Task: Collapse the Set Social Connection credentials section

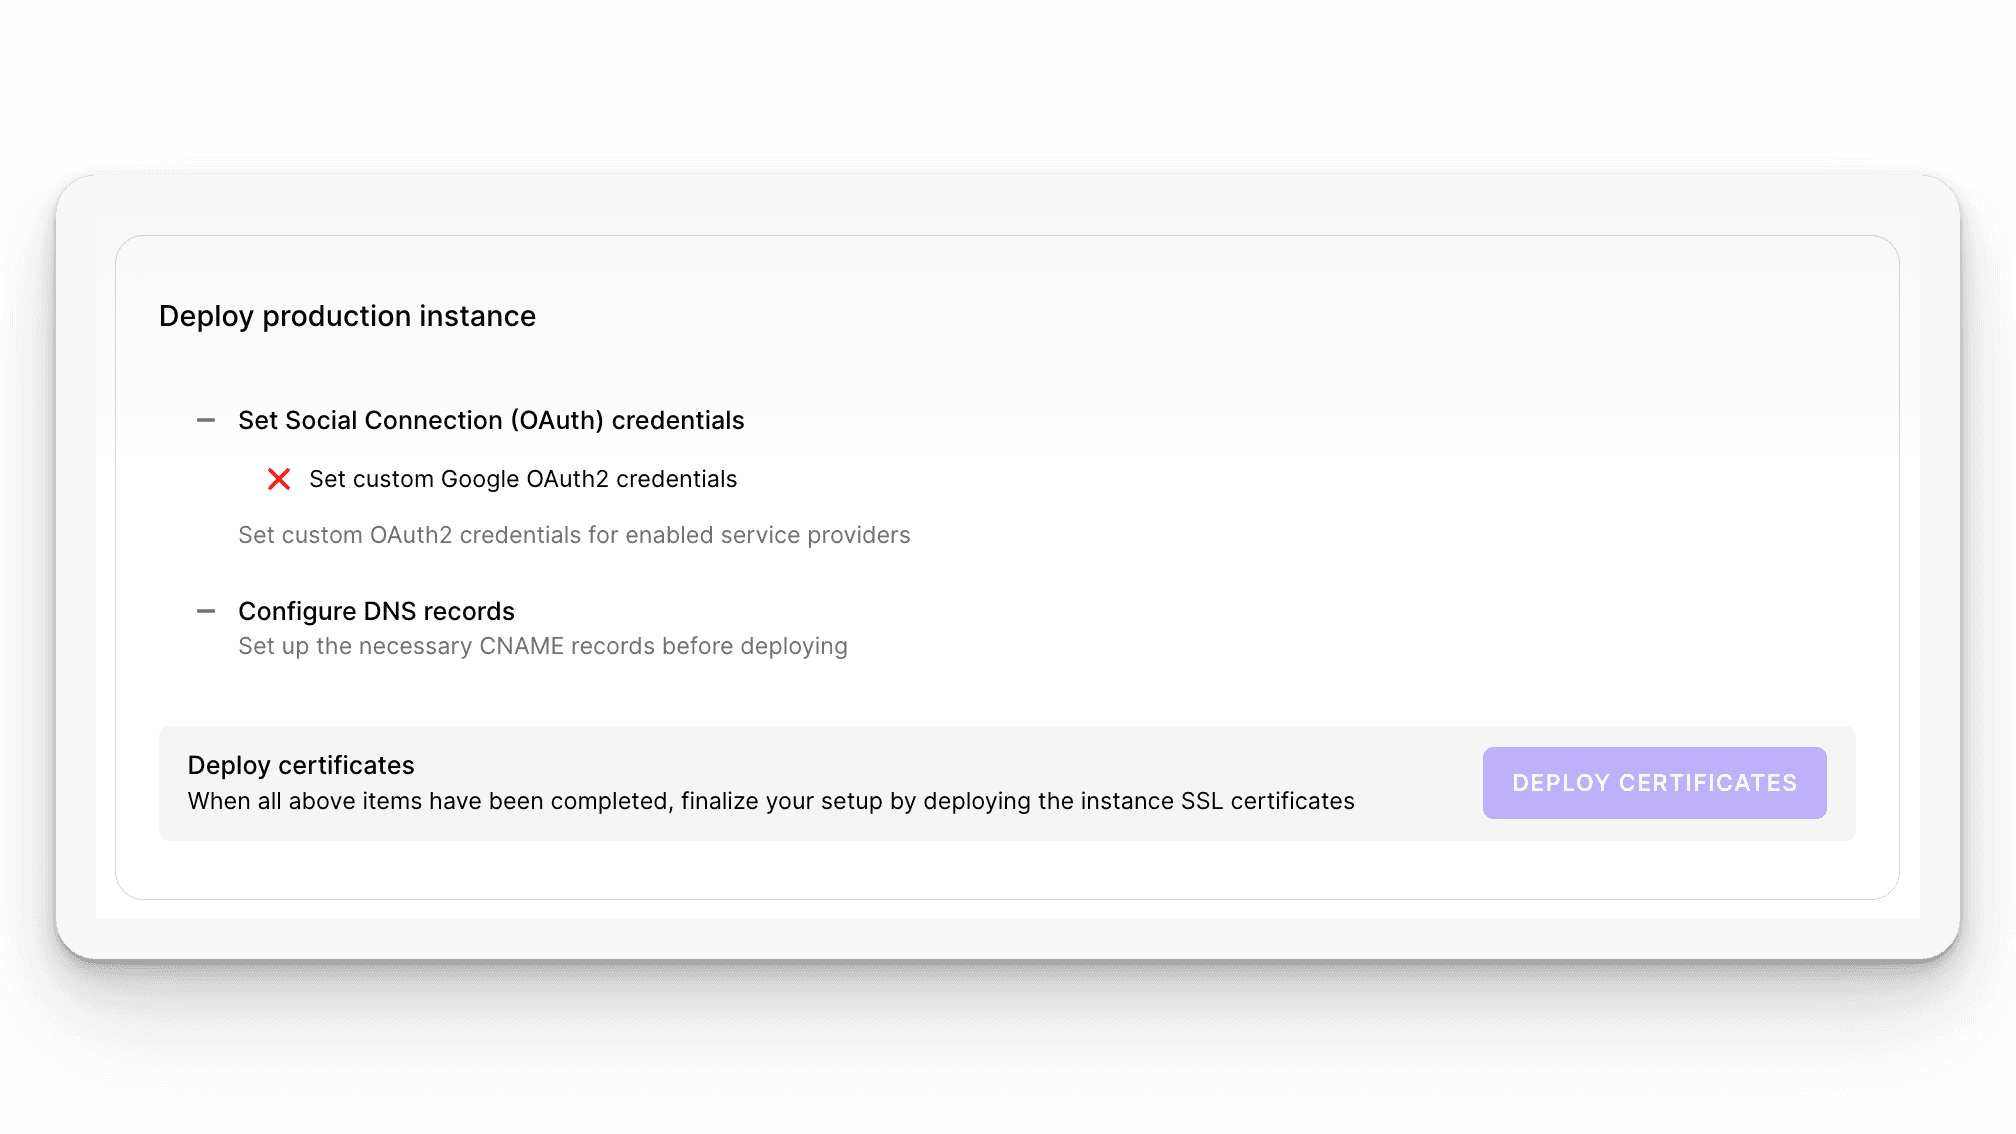Action: pos(206,420)
